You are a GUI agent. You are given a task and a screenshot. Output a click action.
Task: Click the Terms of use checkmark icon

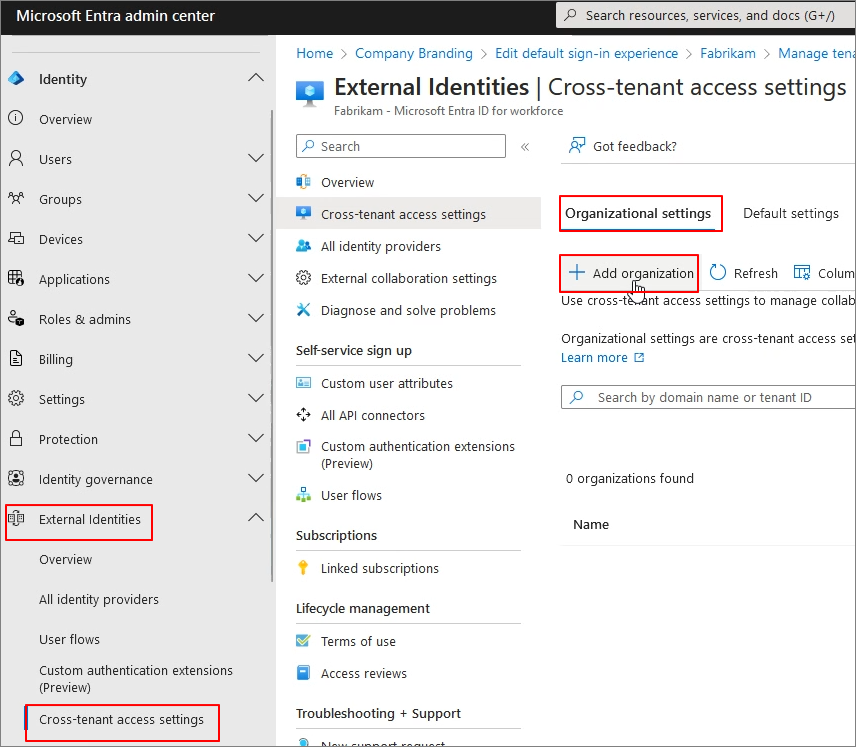304,641
